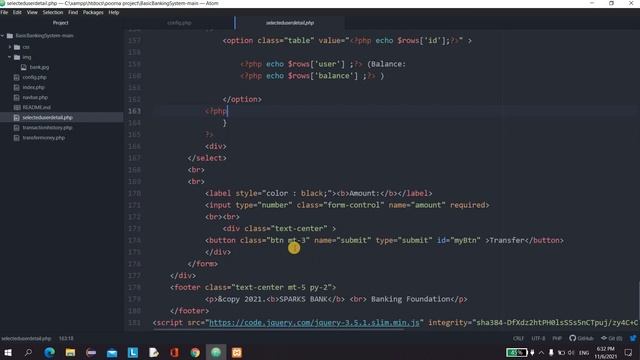Screen dimensions: 640x360
Task: Click the ENG language indicator
Action: 584,353
